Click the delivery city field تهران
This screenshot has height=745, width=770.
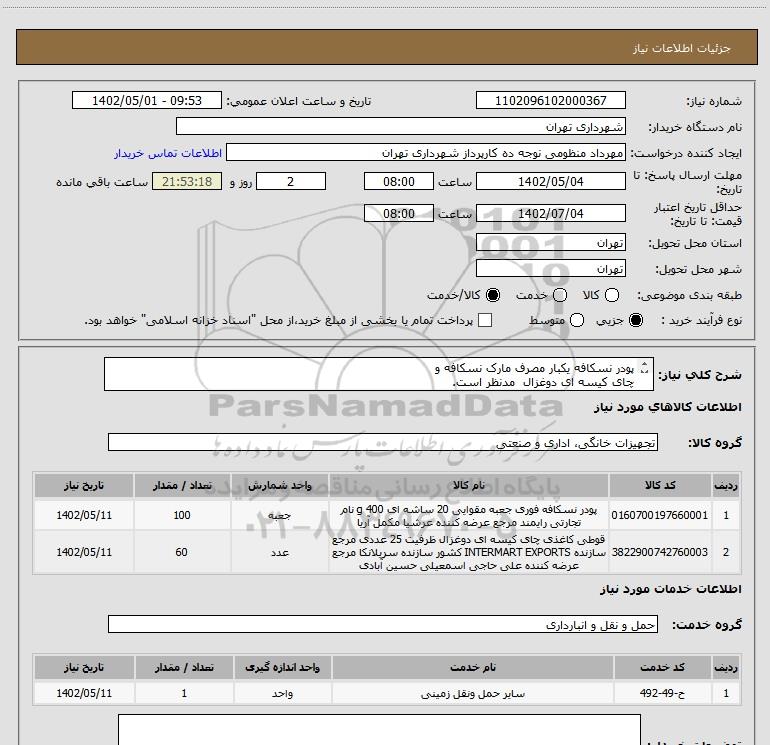(550, 269)
